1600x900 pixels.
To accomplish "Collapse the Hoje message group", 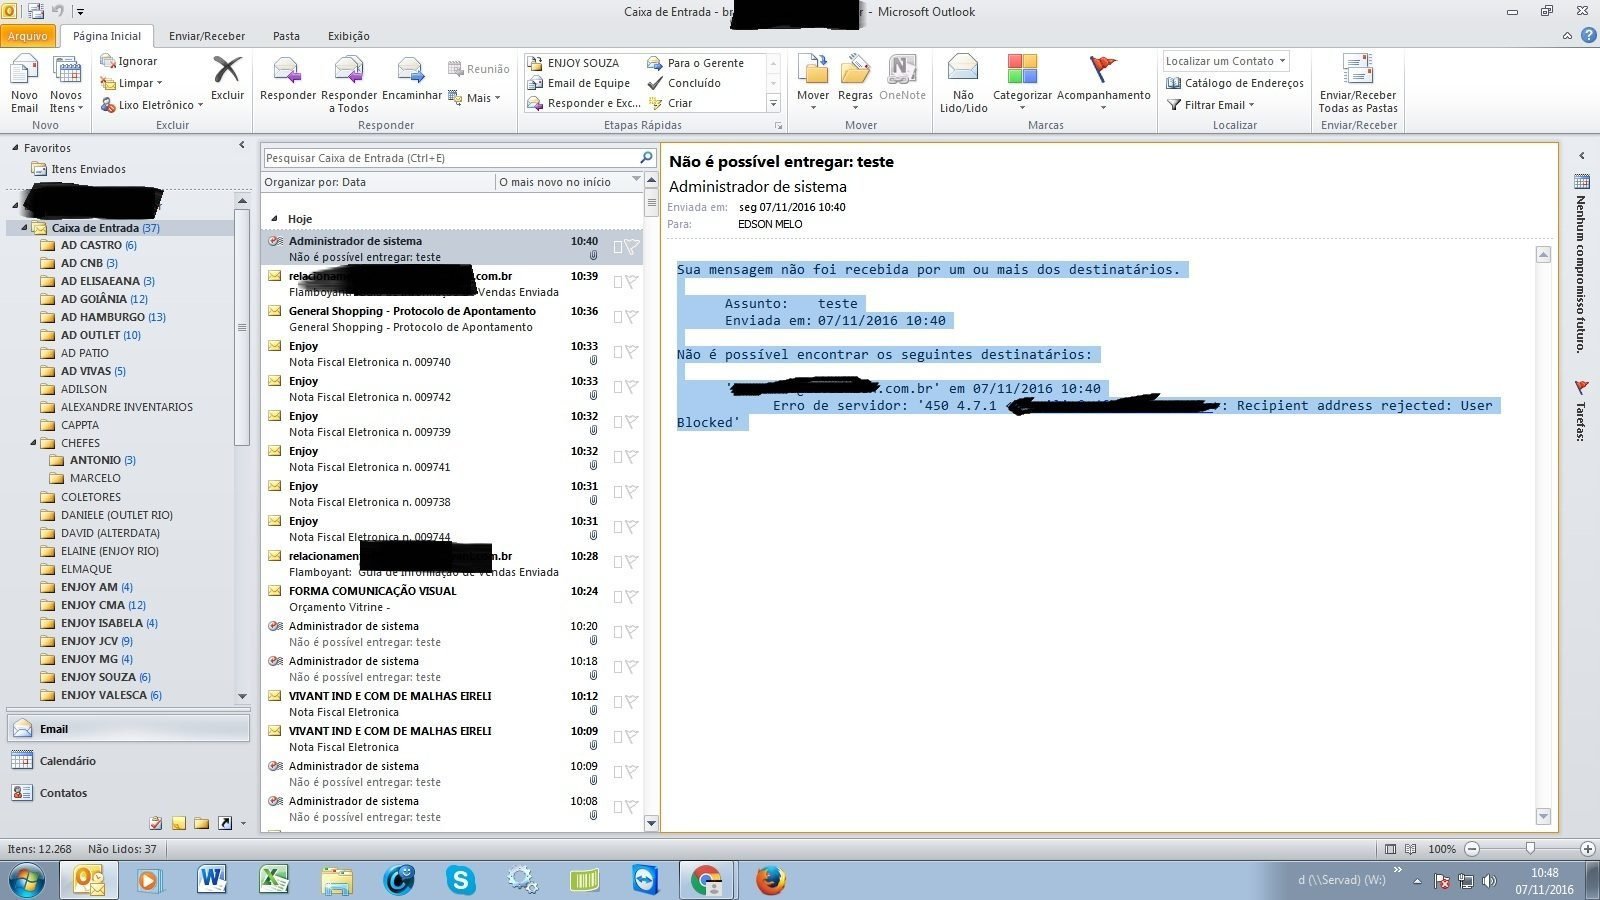I will coord(274,219).
